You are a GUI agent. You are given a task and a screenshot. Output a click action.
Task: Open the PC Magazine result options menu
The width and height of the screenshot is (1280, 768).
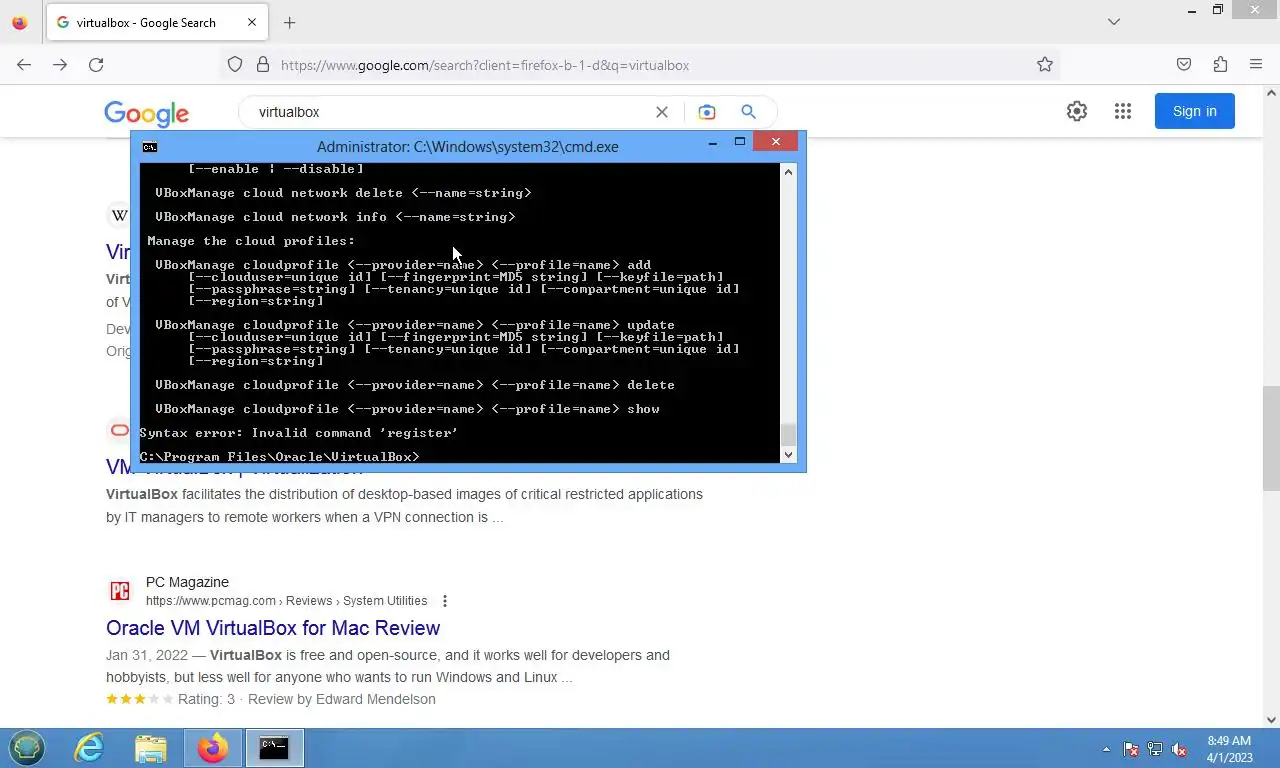[445, 601]
